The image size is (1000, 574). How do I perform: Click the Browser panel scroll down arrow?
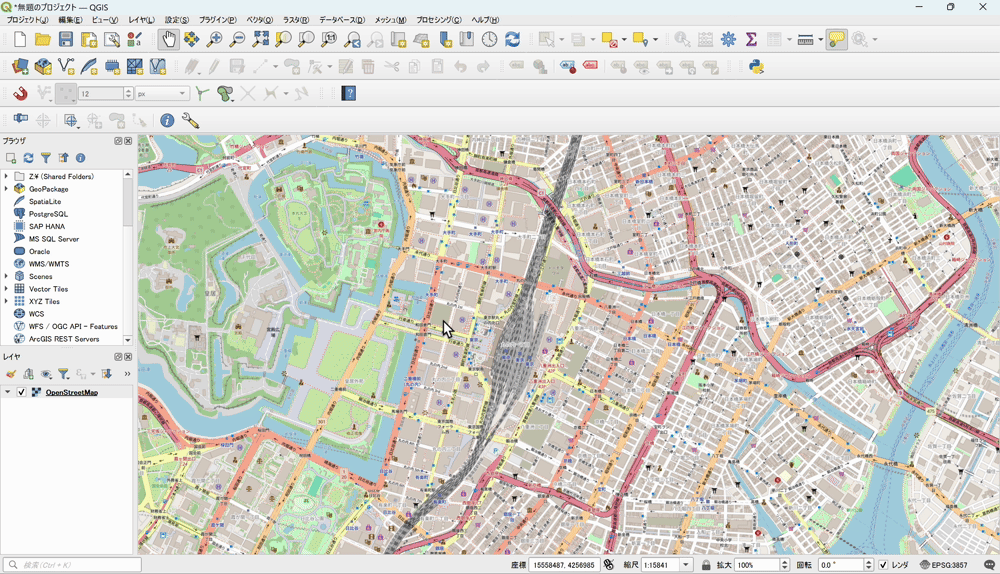pos(128,340)
